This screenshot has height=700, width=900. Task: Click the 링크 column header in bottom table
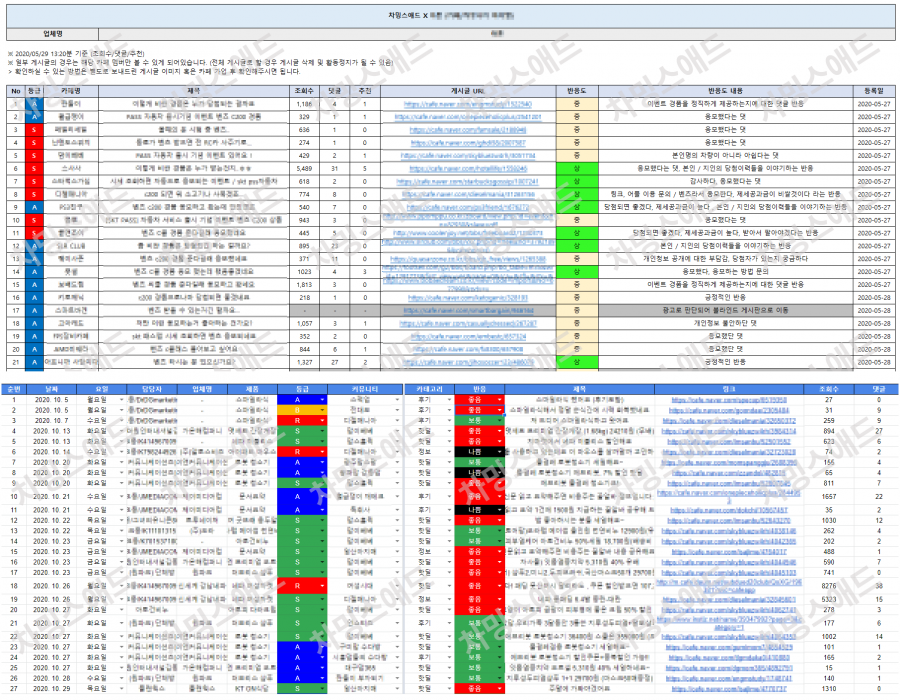point(729,389)
